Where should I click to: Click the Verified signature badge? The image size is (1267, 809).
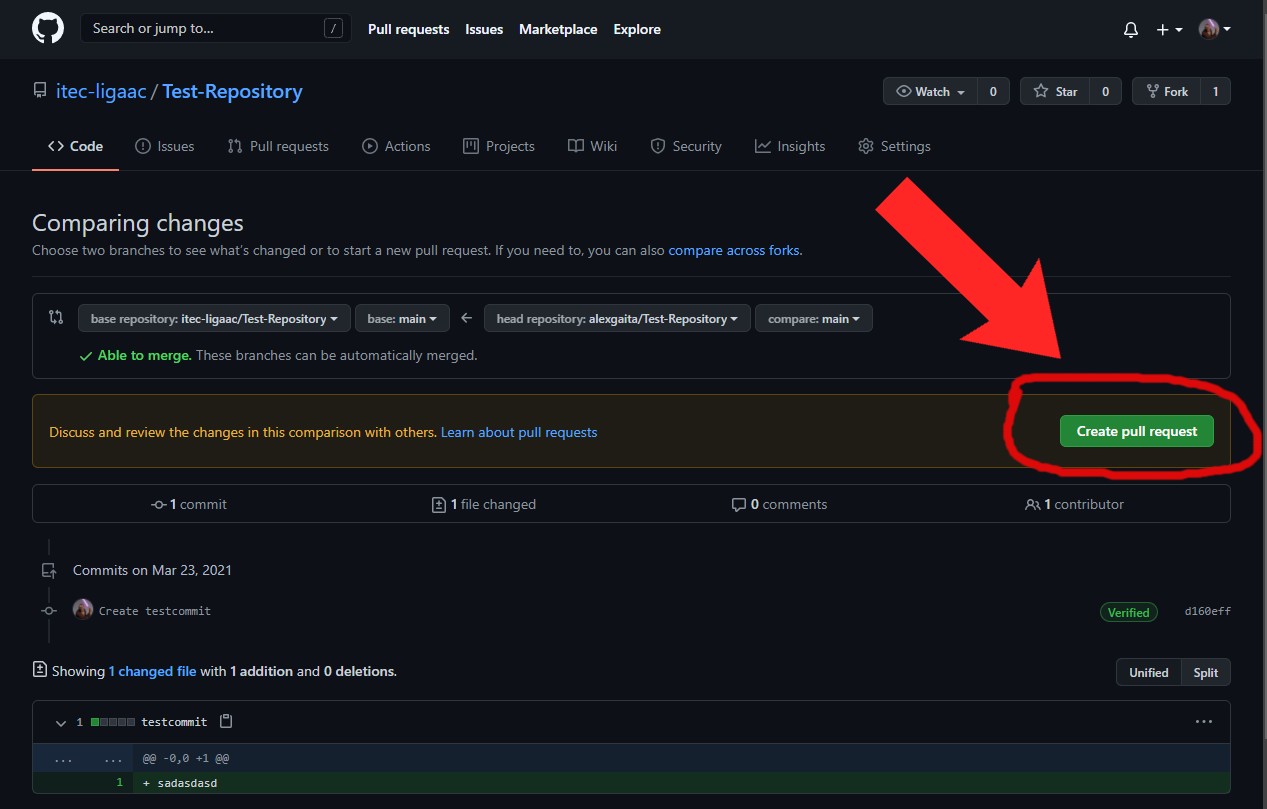[x=1128, y=612]
